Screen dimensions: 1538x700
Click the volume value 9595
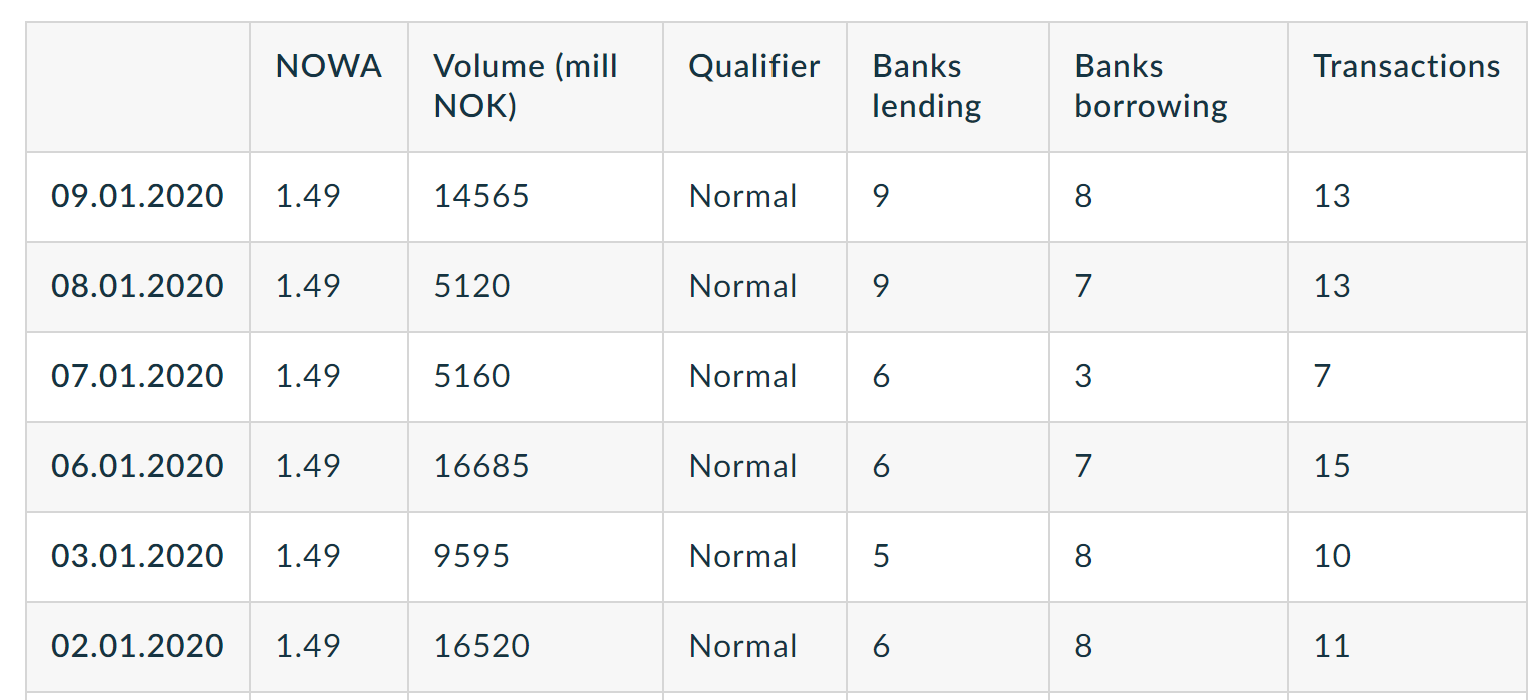(x=472, y=556)
